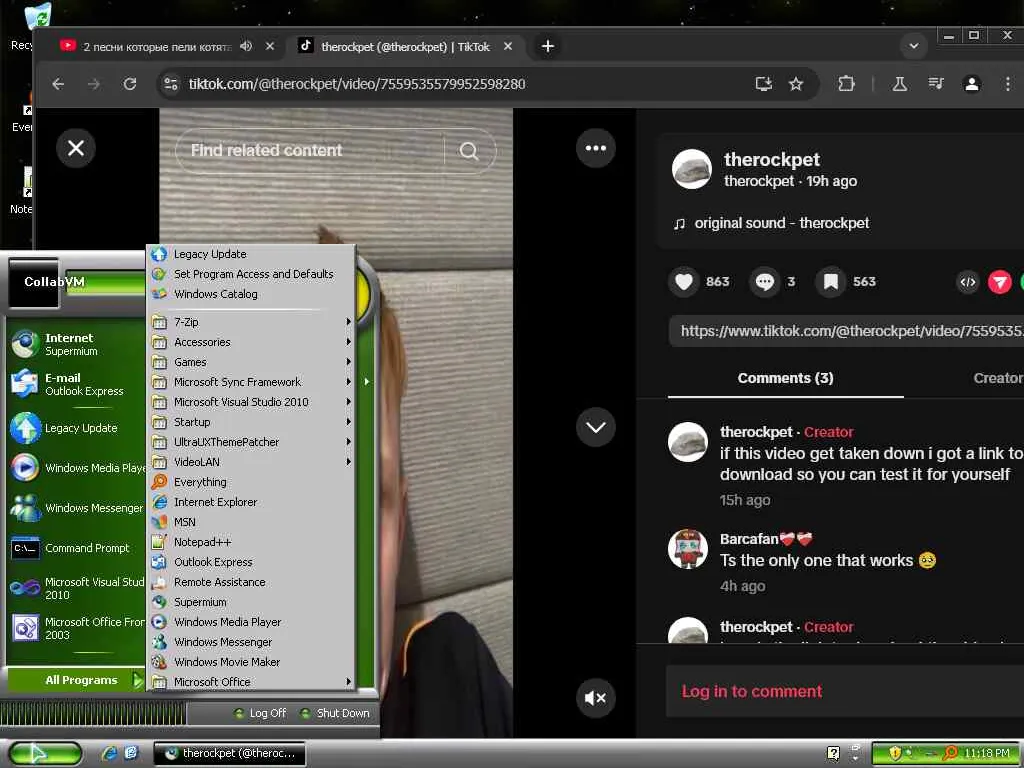Open therockpet profile name link
The width and height of the screenshot is (1024, 768).
[x=772, y=159]
